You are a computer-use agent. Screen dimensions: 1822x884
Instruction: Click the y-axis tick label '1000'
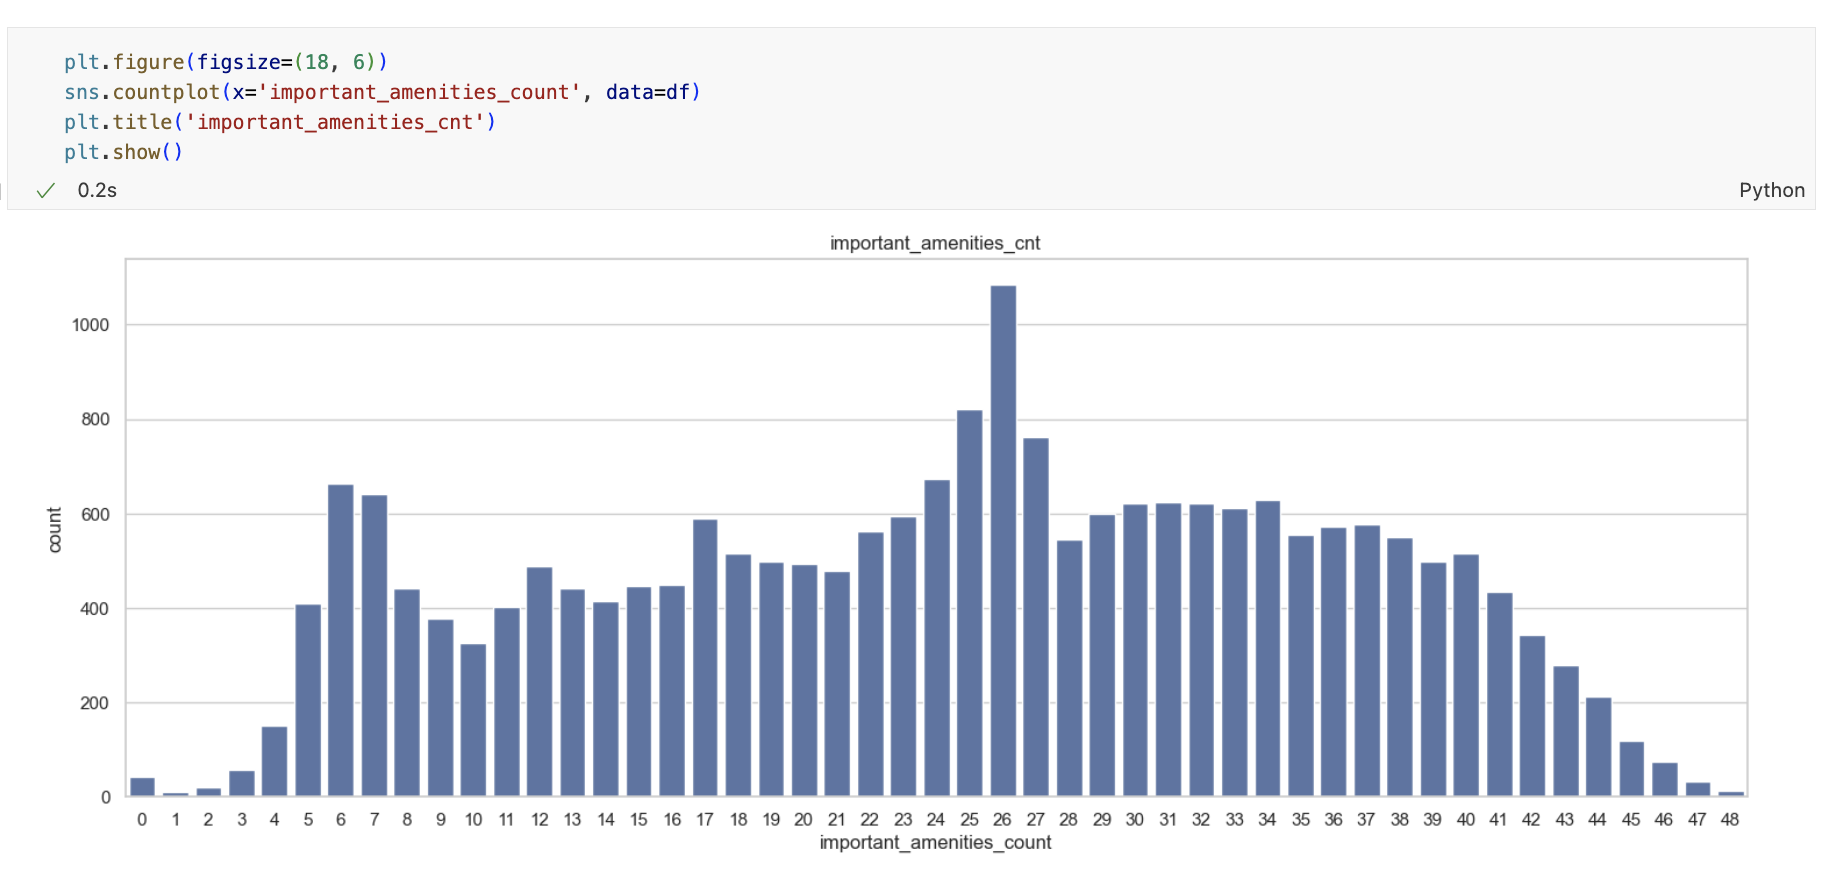tap(90, 325)
